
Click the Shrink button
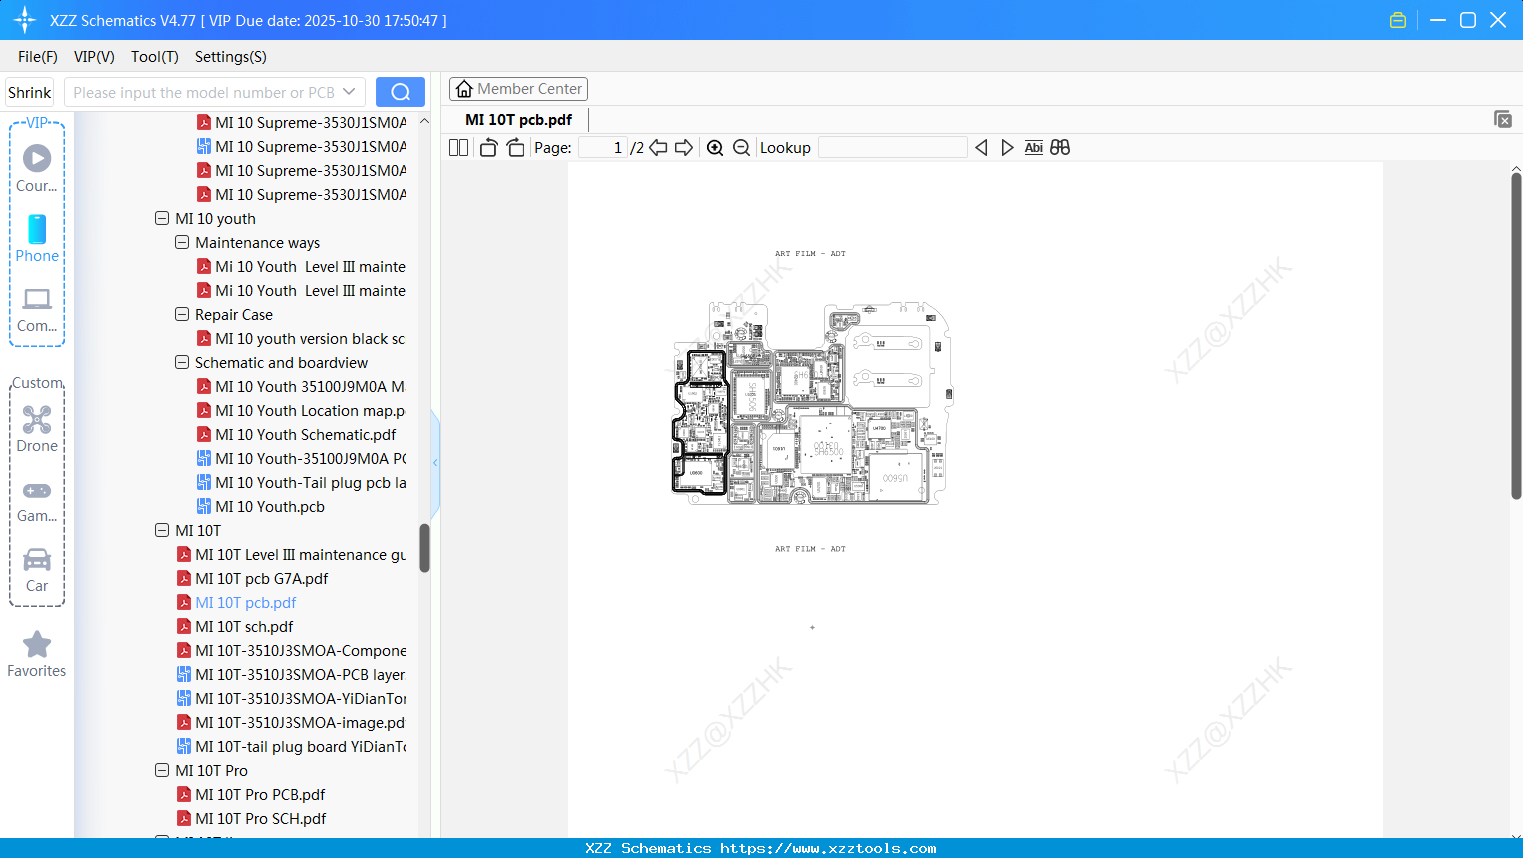click(30, 92)
